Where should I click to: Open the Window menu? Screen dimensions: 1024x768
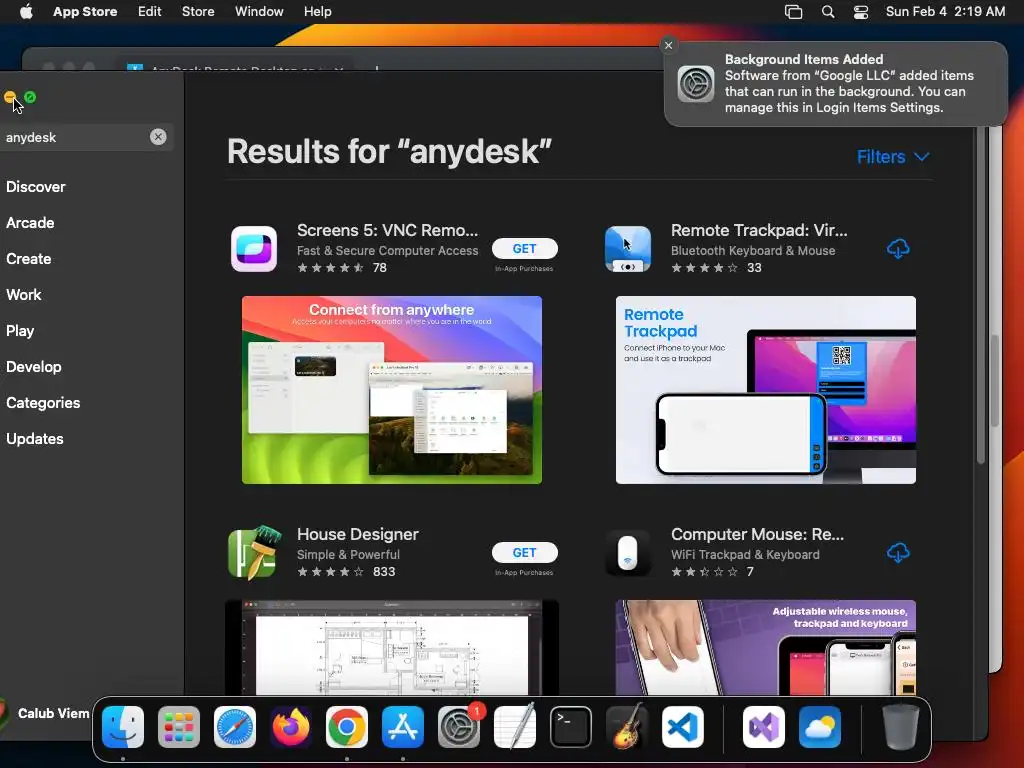pos(259,12)
